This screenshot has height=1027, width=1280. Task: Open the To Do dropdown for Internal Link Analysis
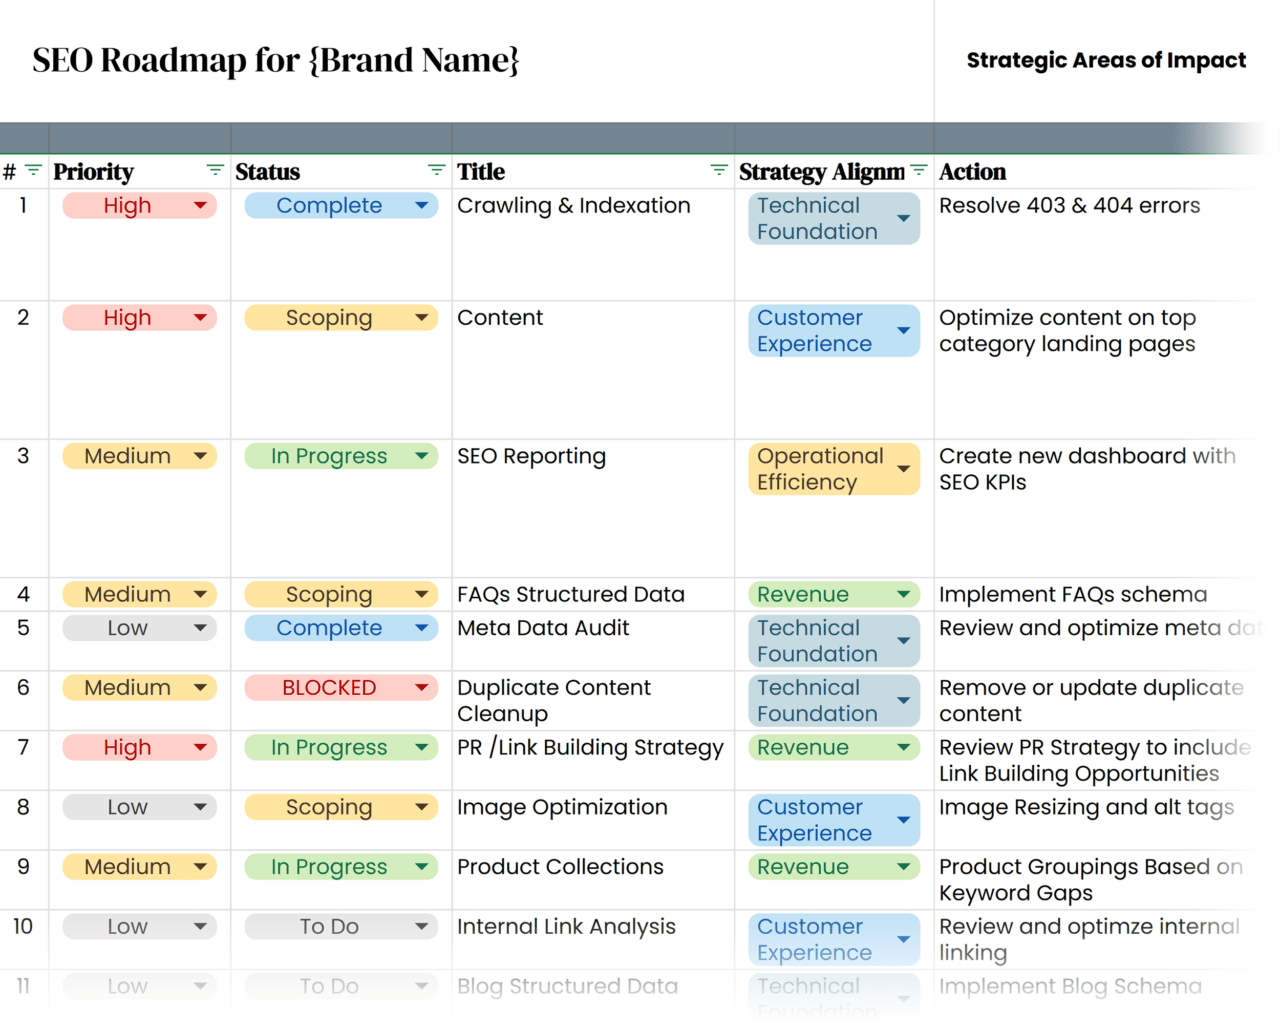click(x=420, y=926)
